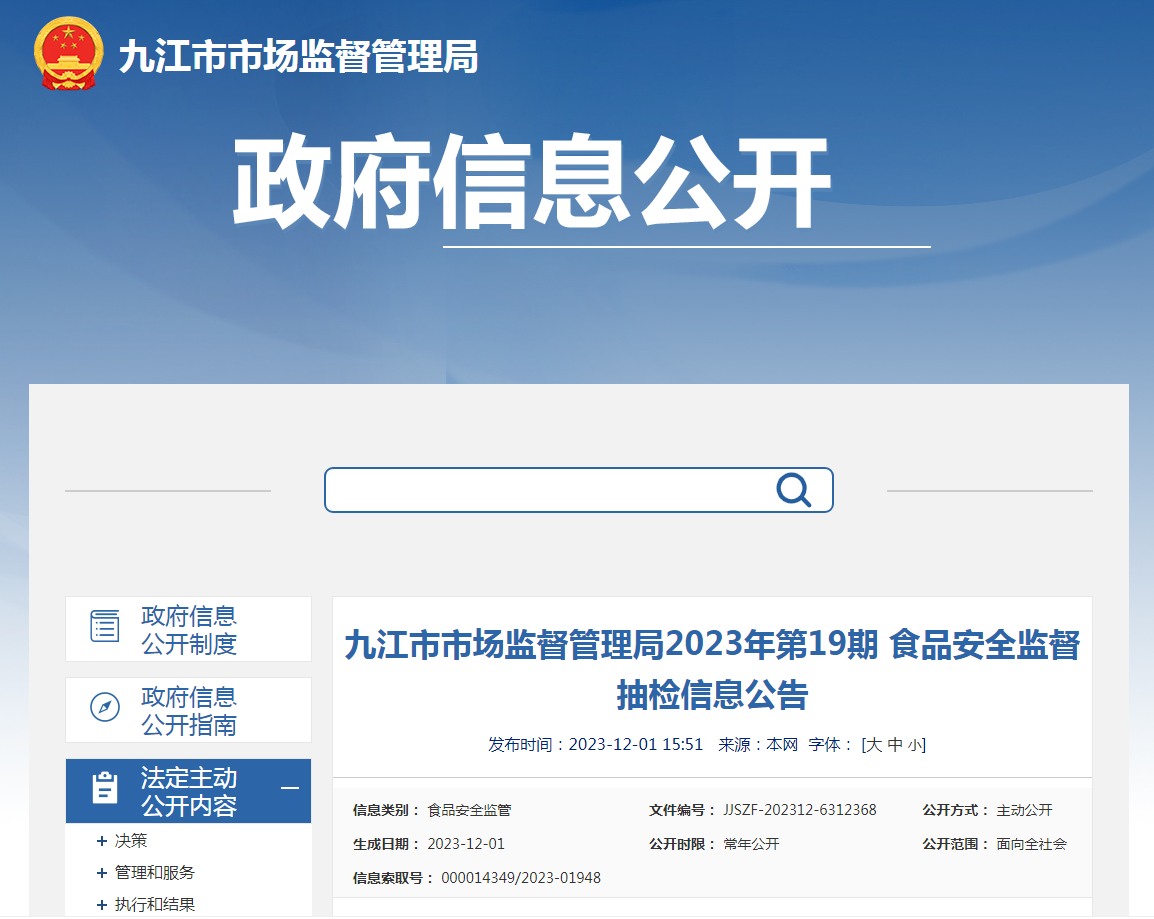Set font size to 中 (medium)
This screenshot has width=1154, height=919.
coord(895,745)
